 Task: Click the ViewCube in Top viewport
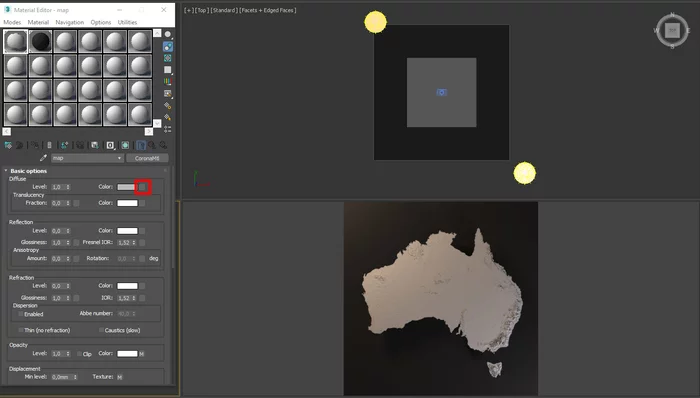tap(672, 30)
